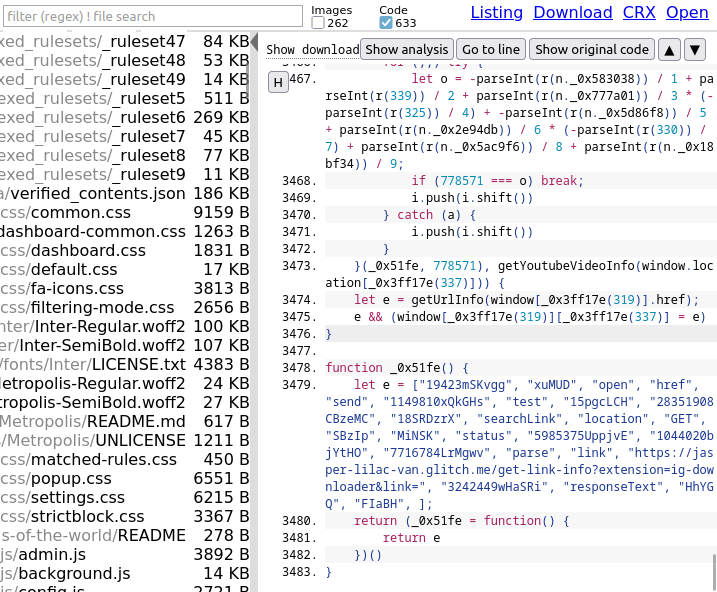The height and width of the screenshot is (592, 717).
Task: Open the default.css file
Action: coord(124,270)
